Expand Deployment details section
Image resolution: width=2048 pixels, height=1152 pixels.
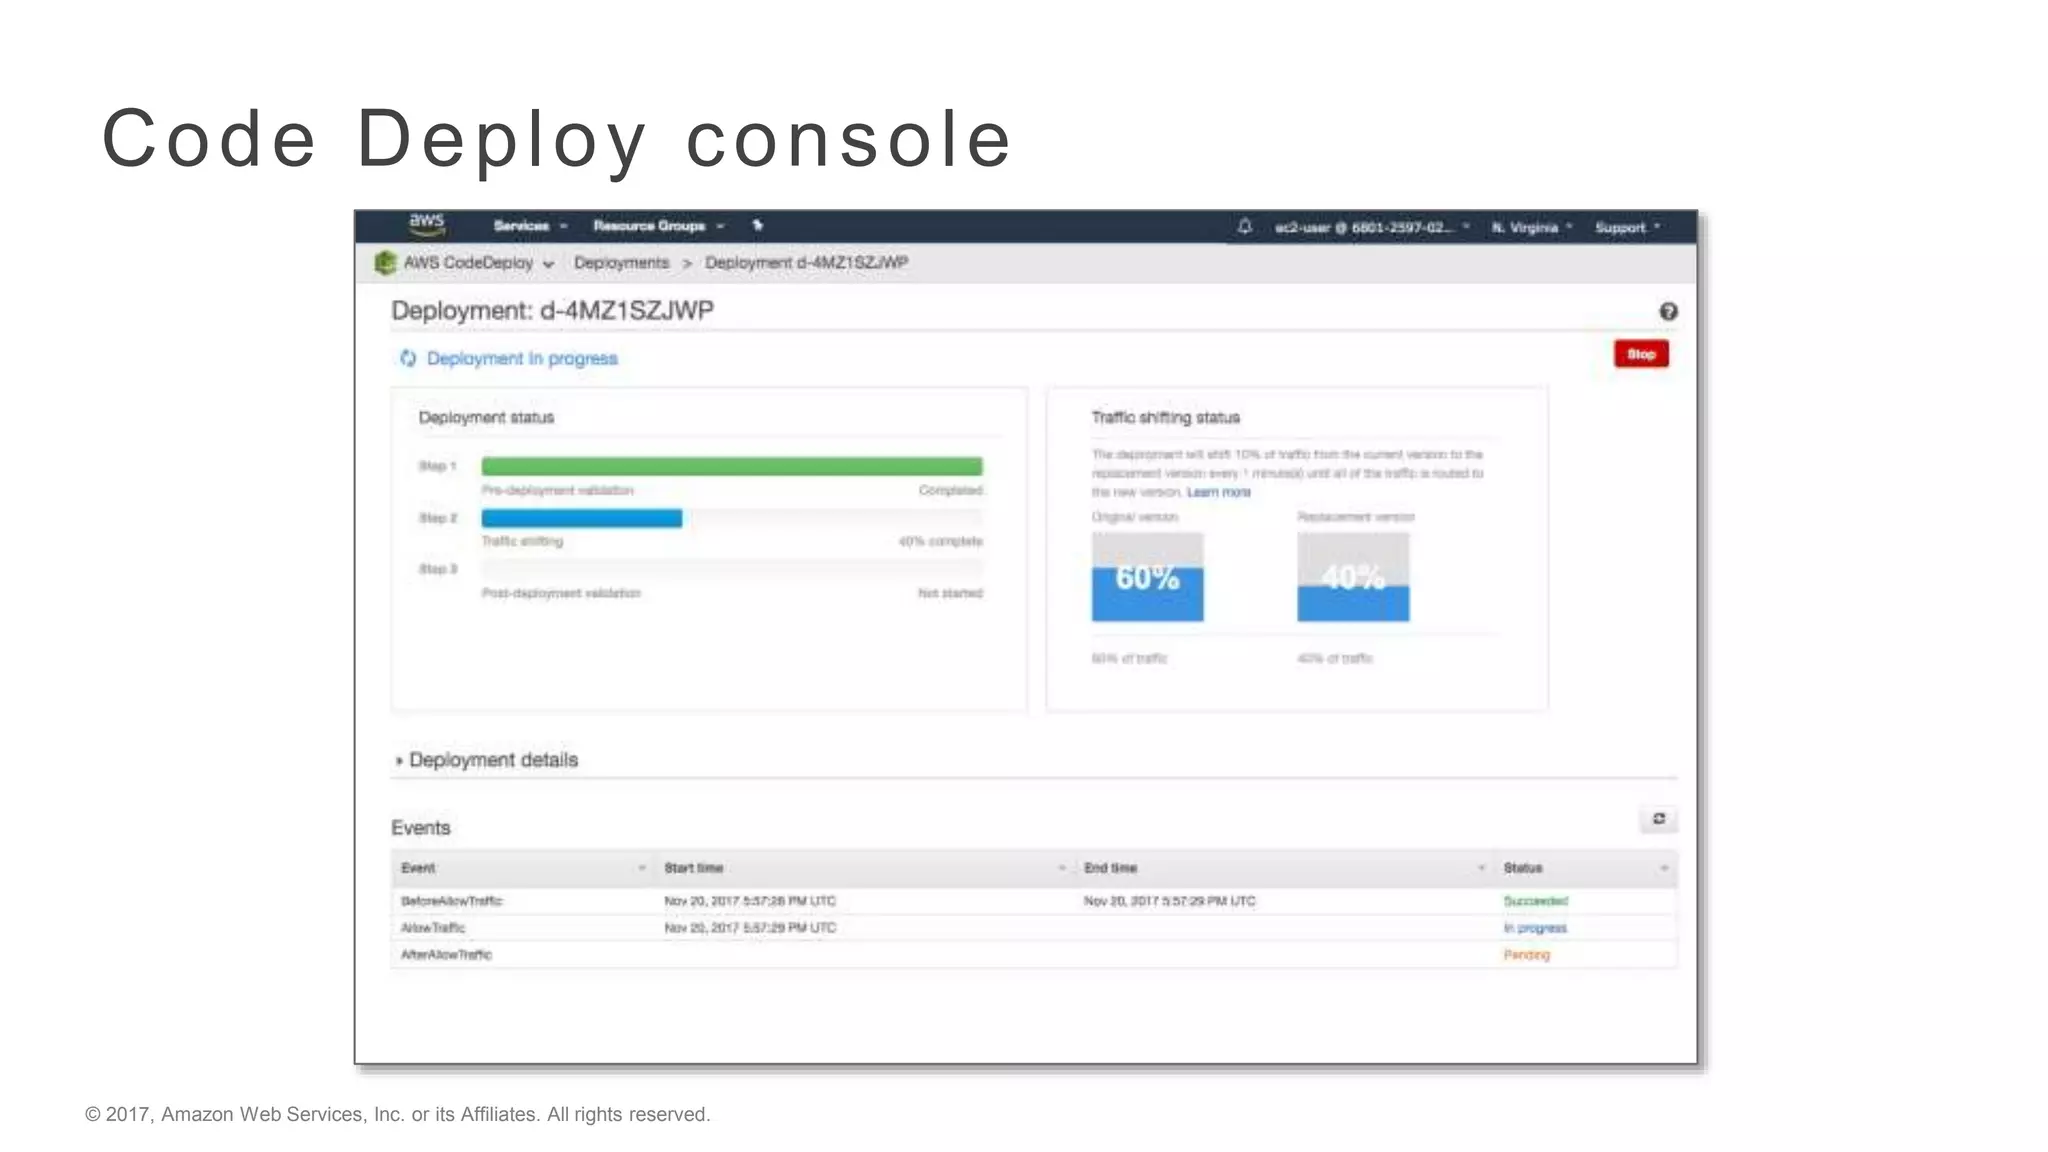click(487, 760)
